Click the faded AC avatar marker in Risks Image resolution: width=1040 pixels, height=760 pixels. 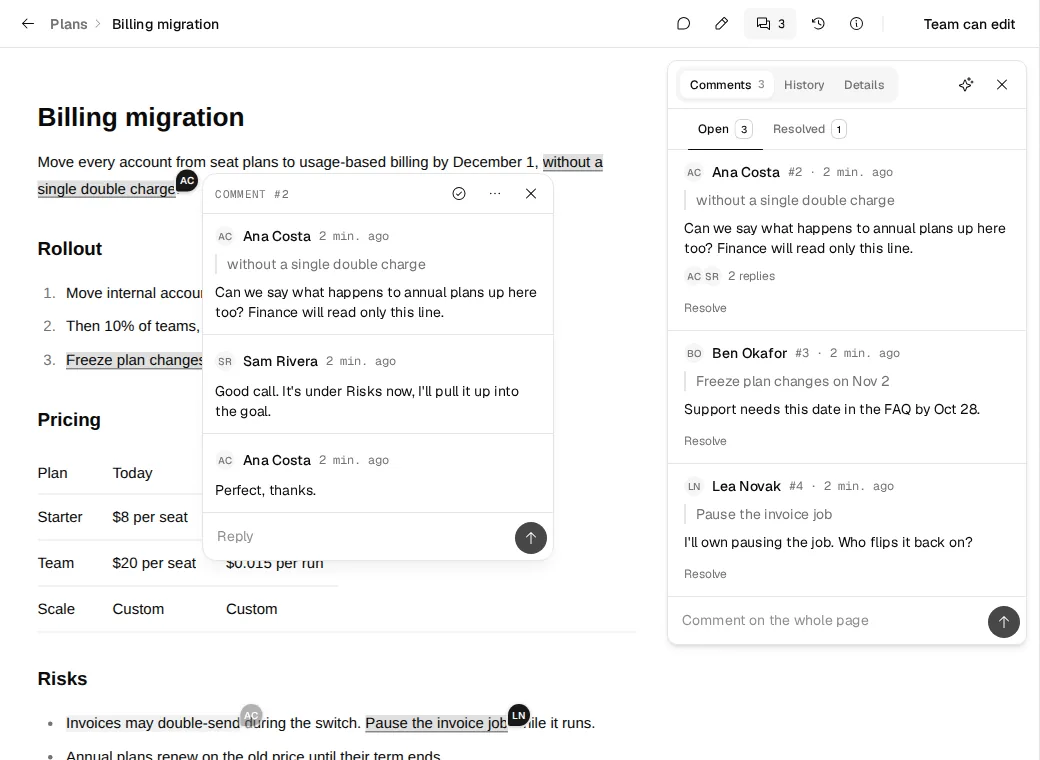251,716
